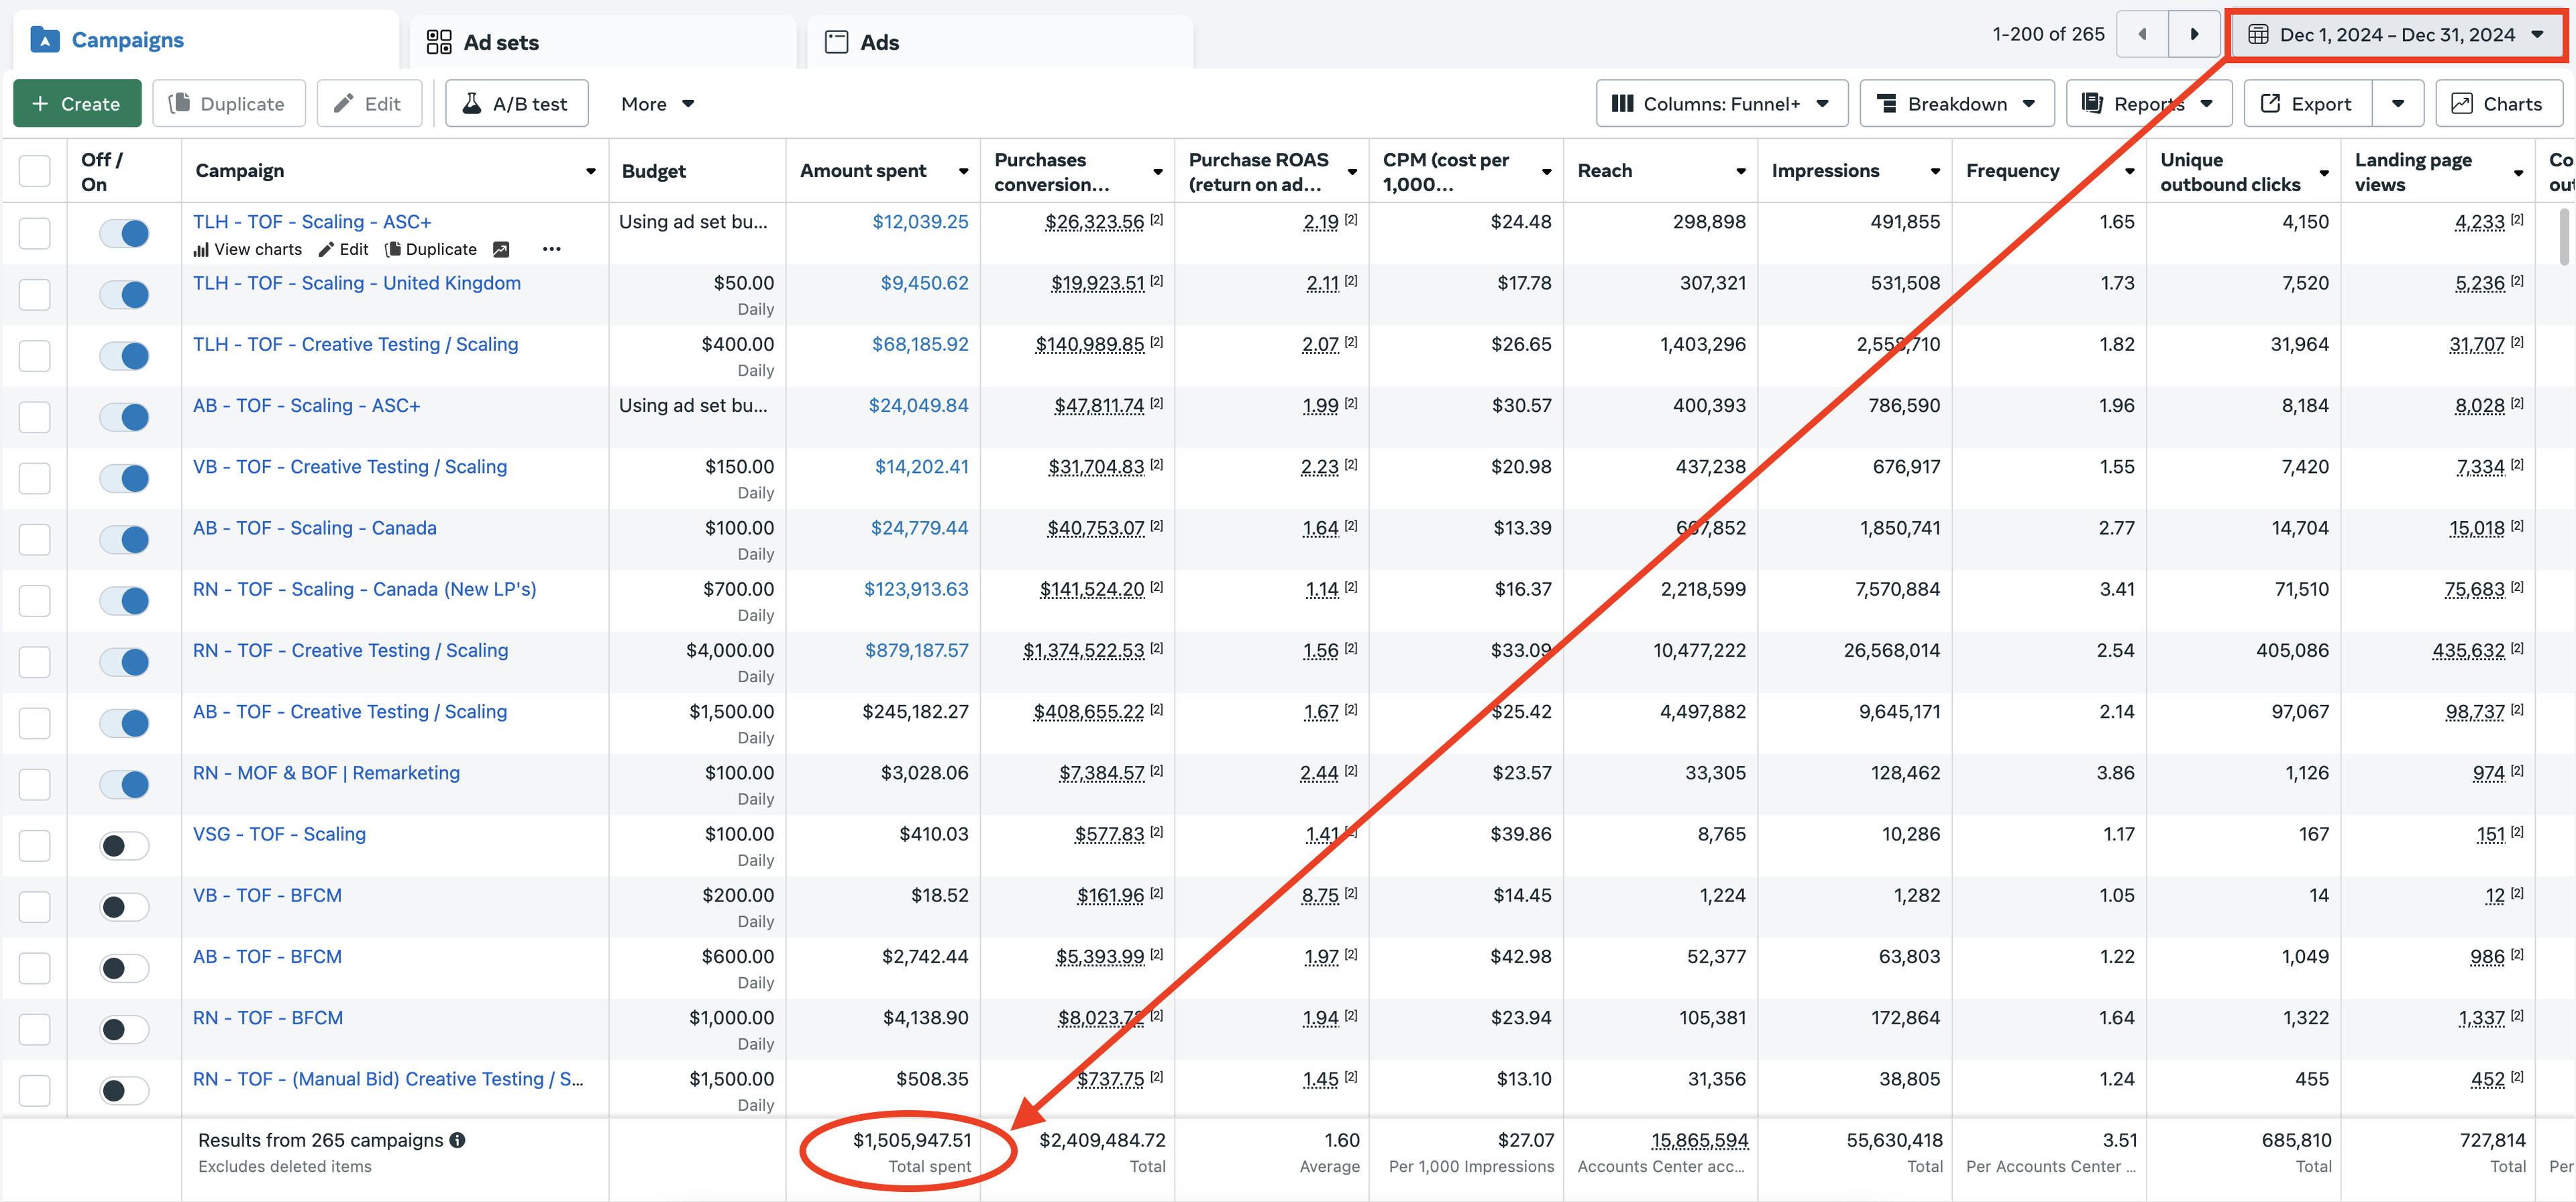
Task: Click the Create button
Action: coord(77,103)
